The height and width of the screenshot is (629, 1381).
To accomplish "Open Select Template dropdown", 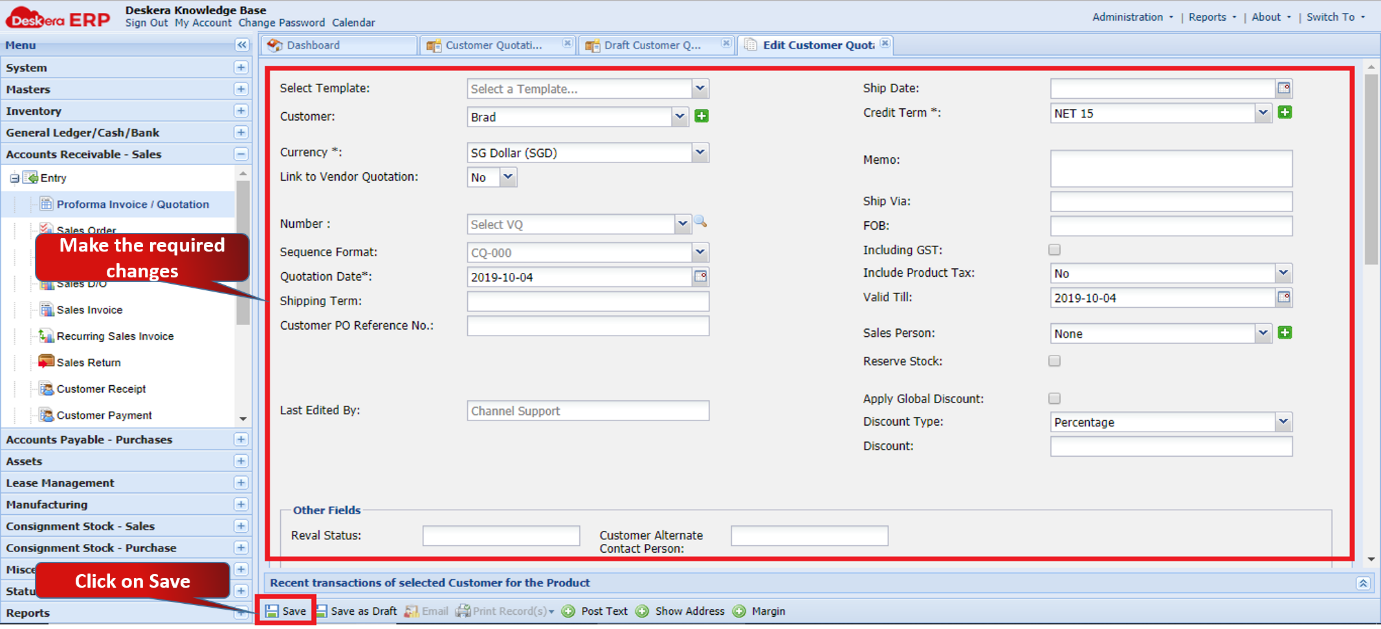I will [700, 88].
